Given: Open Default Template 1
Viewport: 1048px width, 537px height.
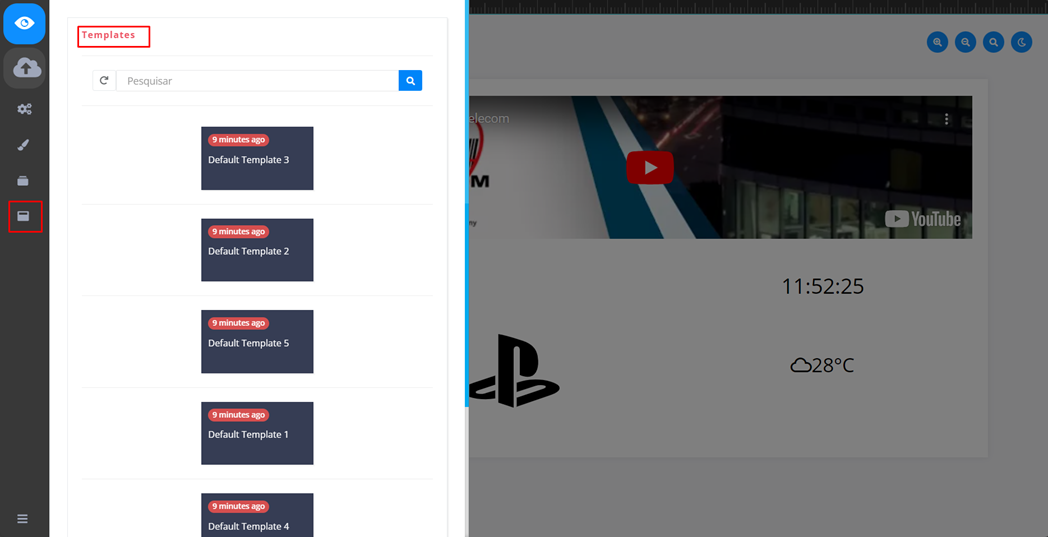Looking at the screenshot, I should (257, 433).
